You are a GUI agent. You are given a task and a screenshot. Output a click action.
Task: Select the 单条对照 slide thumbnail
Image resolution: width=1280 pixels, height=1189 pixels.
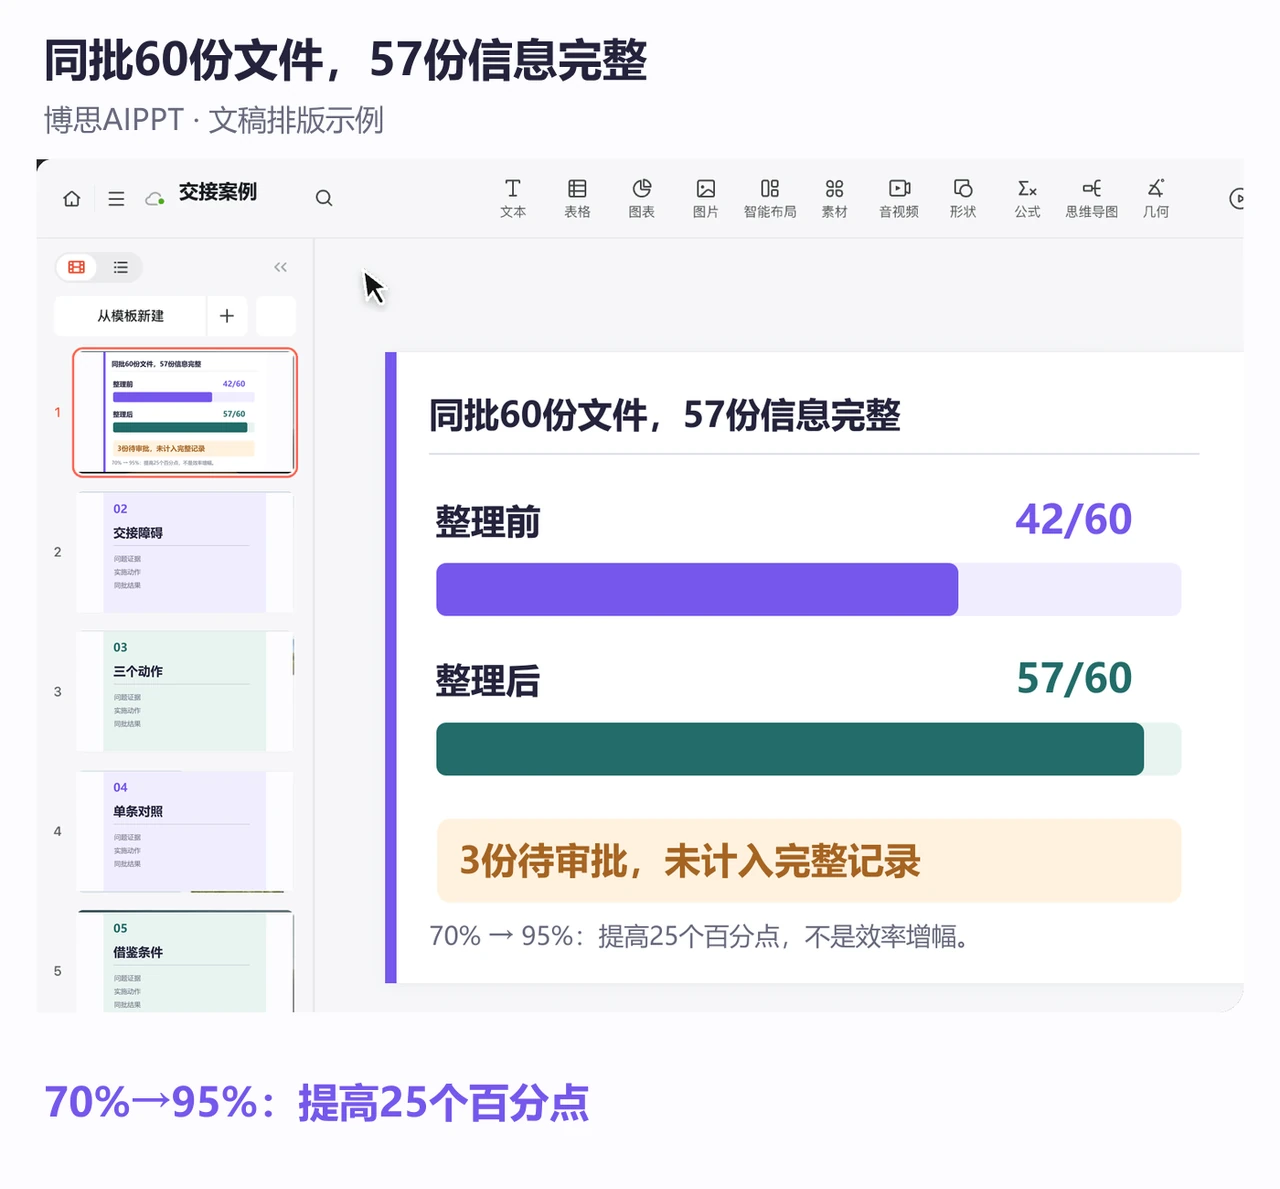[185, 831]
